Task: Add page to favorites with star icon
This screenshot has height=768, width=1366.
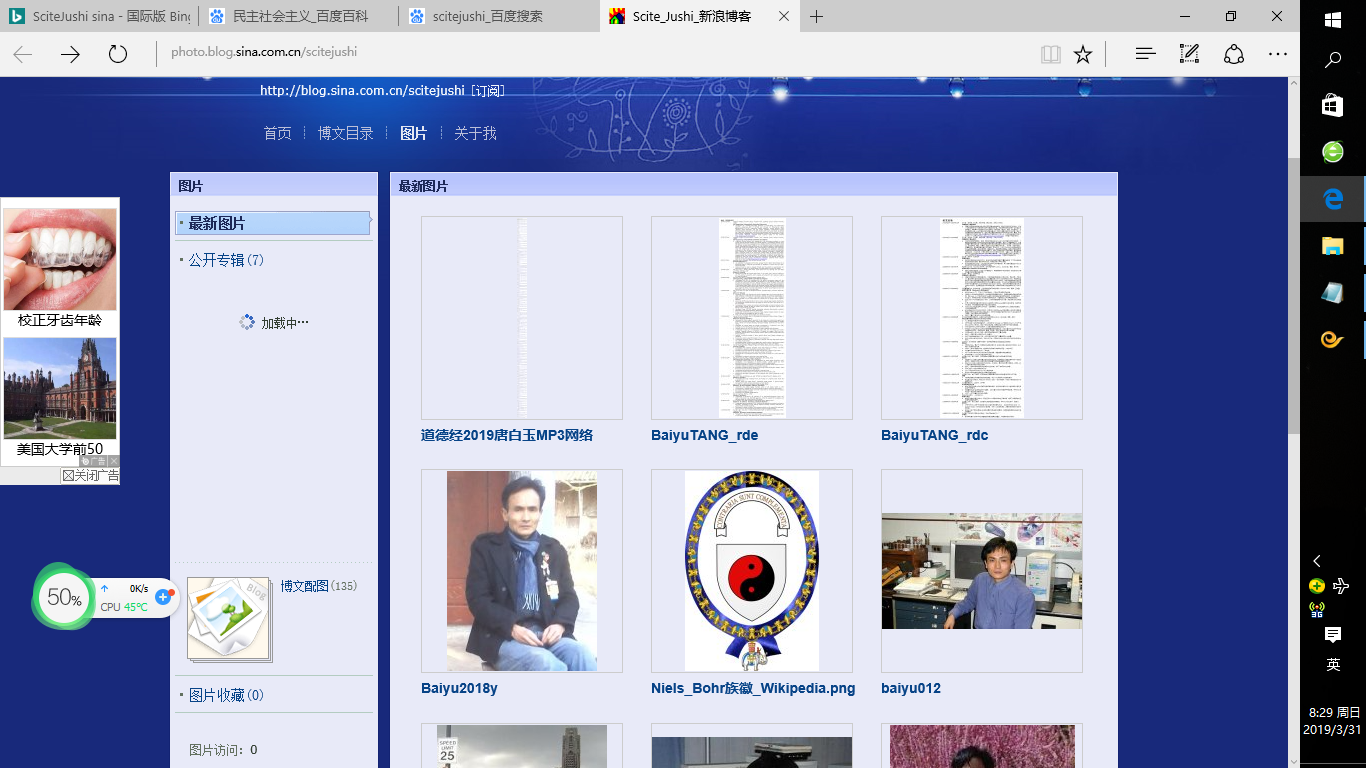Action: pyautogui.click(x=1083, y=55)
